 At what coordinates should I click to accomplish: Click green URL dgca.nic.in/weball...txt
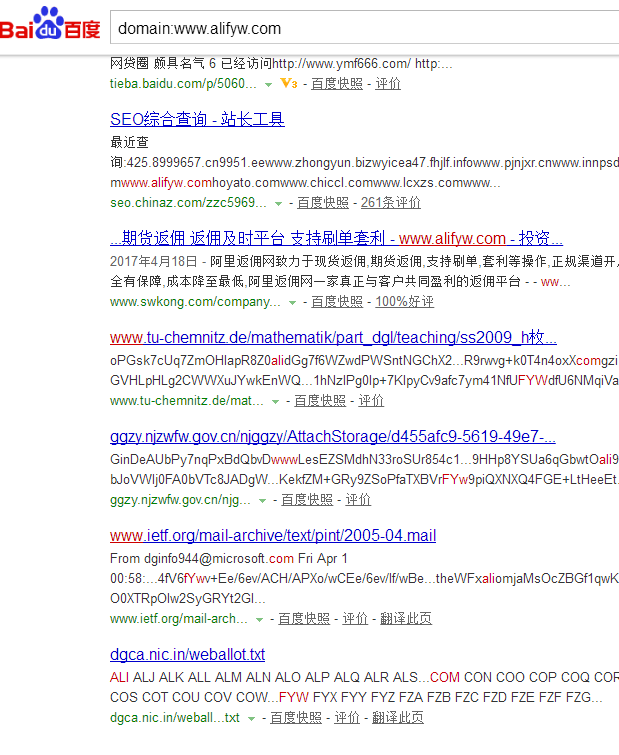tap(175, 718)
